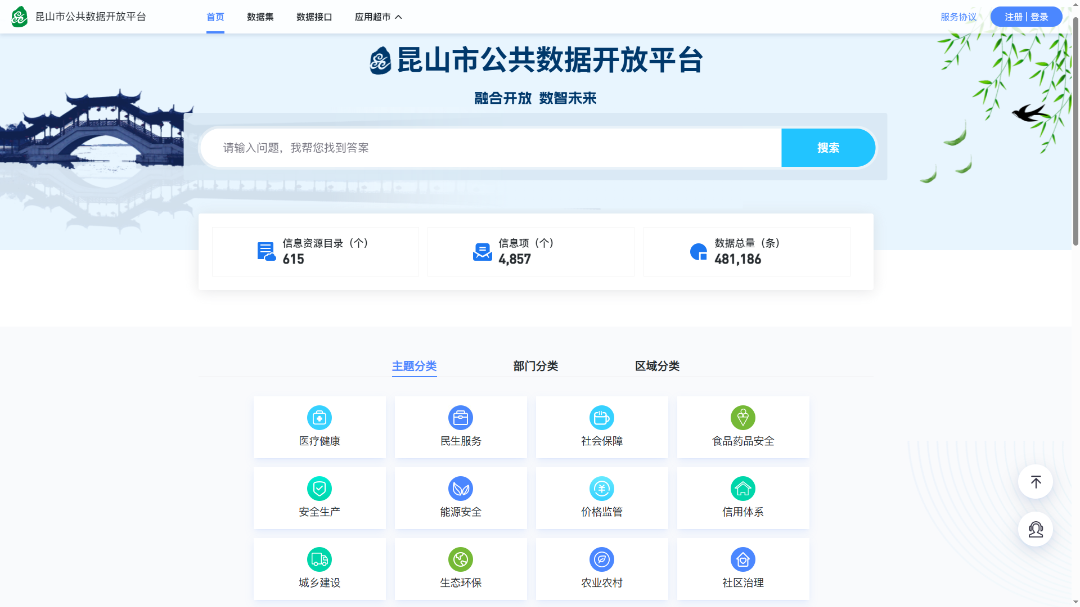This screenshot has height=607, width=1080.
Task: Click the 价格监管 yen icon
Action: 601,489
